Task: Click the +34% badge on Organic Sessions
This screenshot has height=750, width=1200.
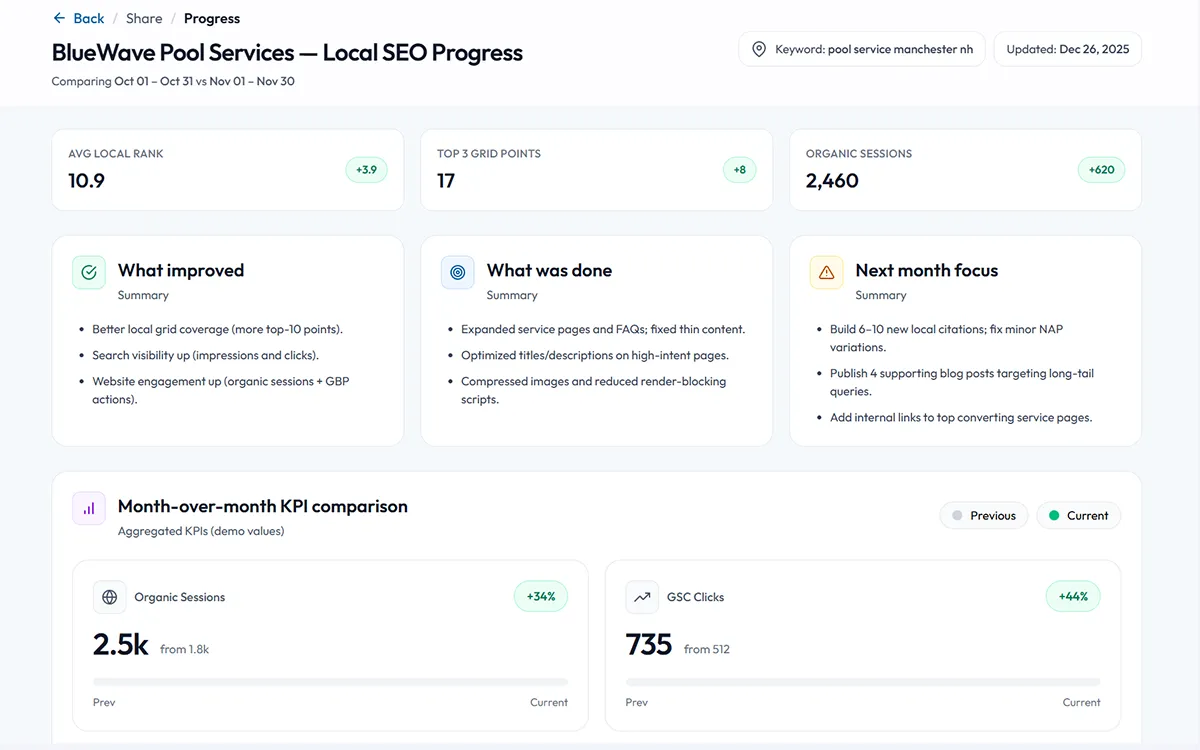Action: click(540, 596)
